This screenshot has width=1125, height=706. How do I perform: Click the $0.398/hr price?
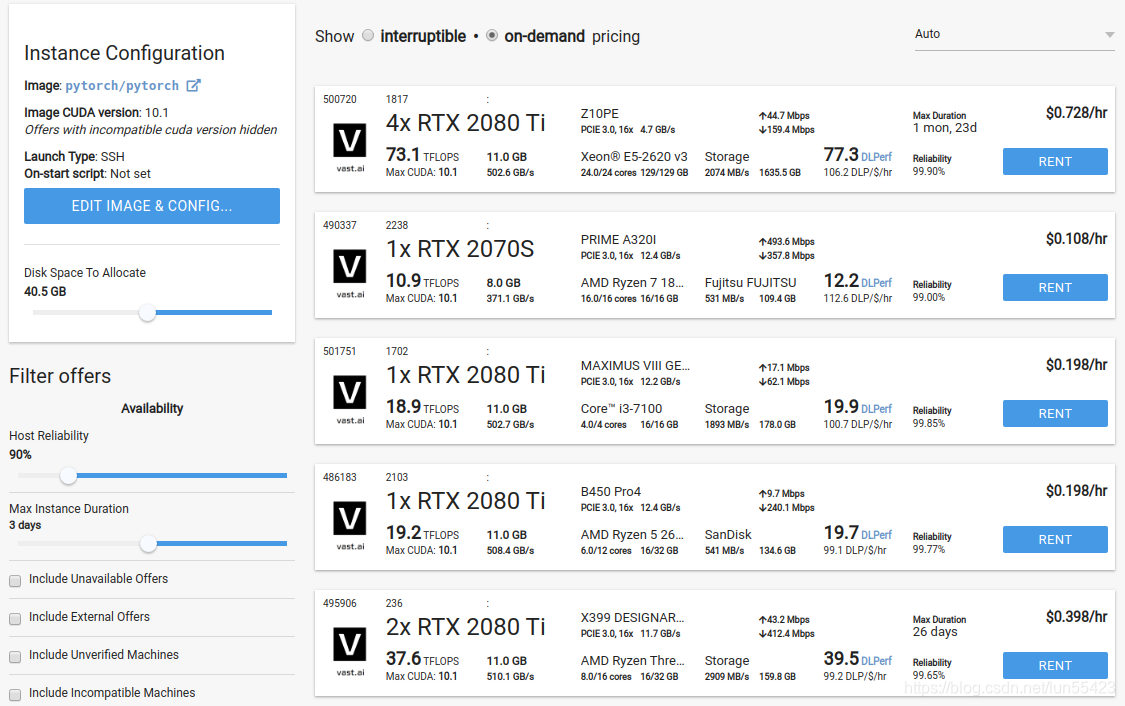[1076, 616]
